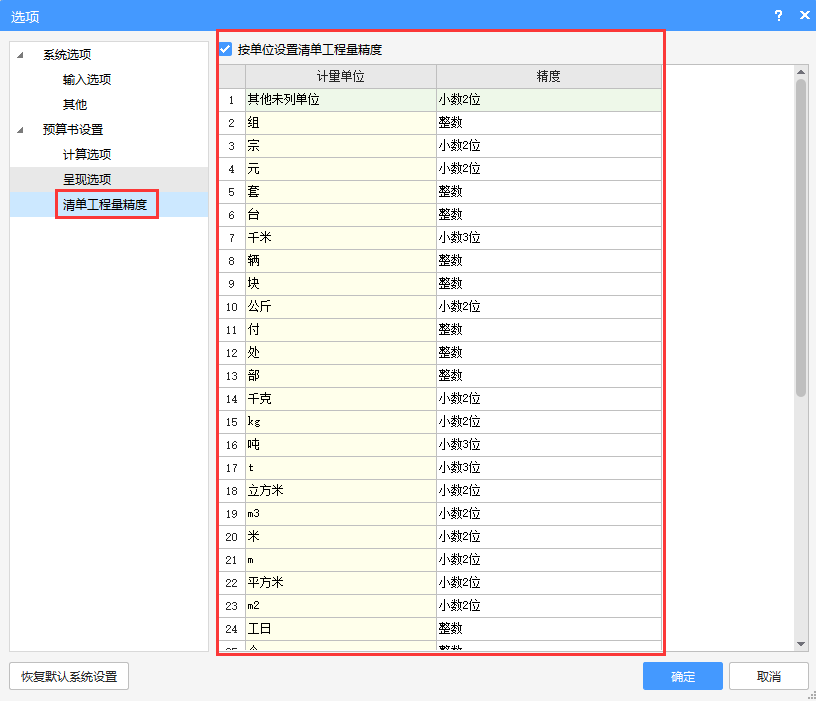Open precision cell for 工日 row
This screenshot has height=701, width=816.
click(x=548, y=628)
